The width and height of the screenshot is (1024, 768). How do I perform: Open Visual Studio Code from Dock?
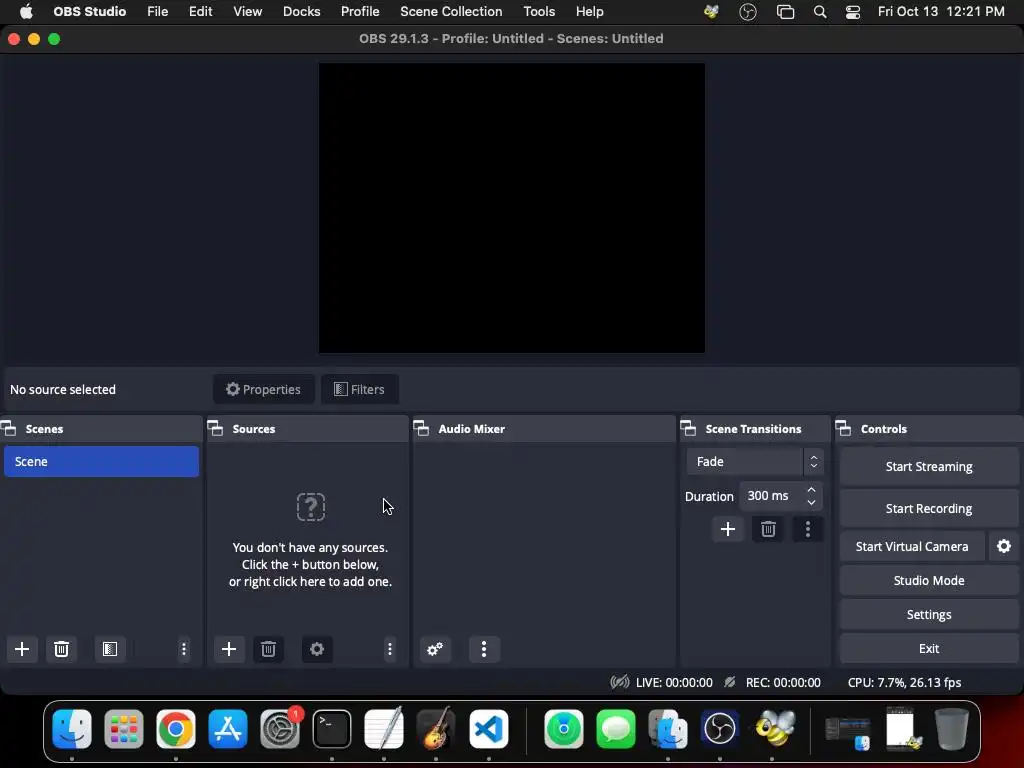(x=488, y=729)
